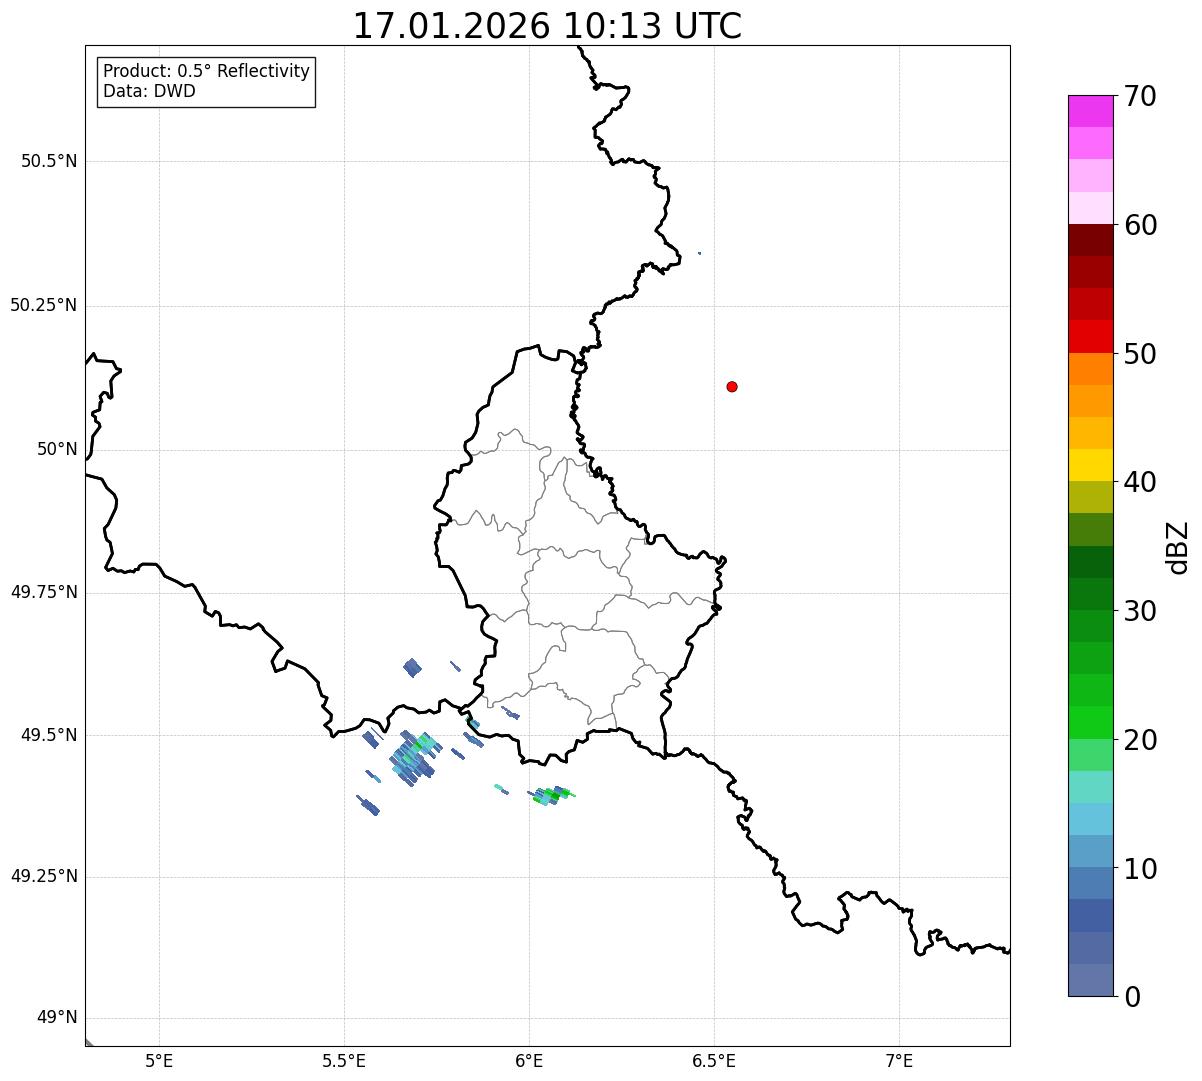
Task: Click the 0 tick on colorbar
Action: 1132,997
